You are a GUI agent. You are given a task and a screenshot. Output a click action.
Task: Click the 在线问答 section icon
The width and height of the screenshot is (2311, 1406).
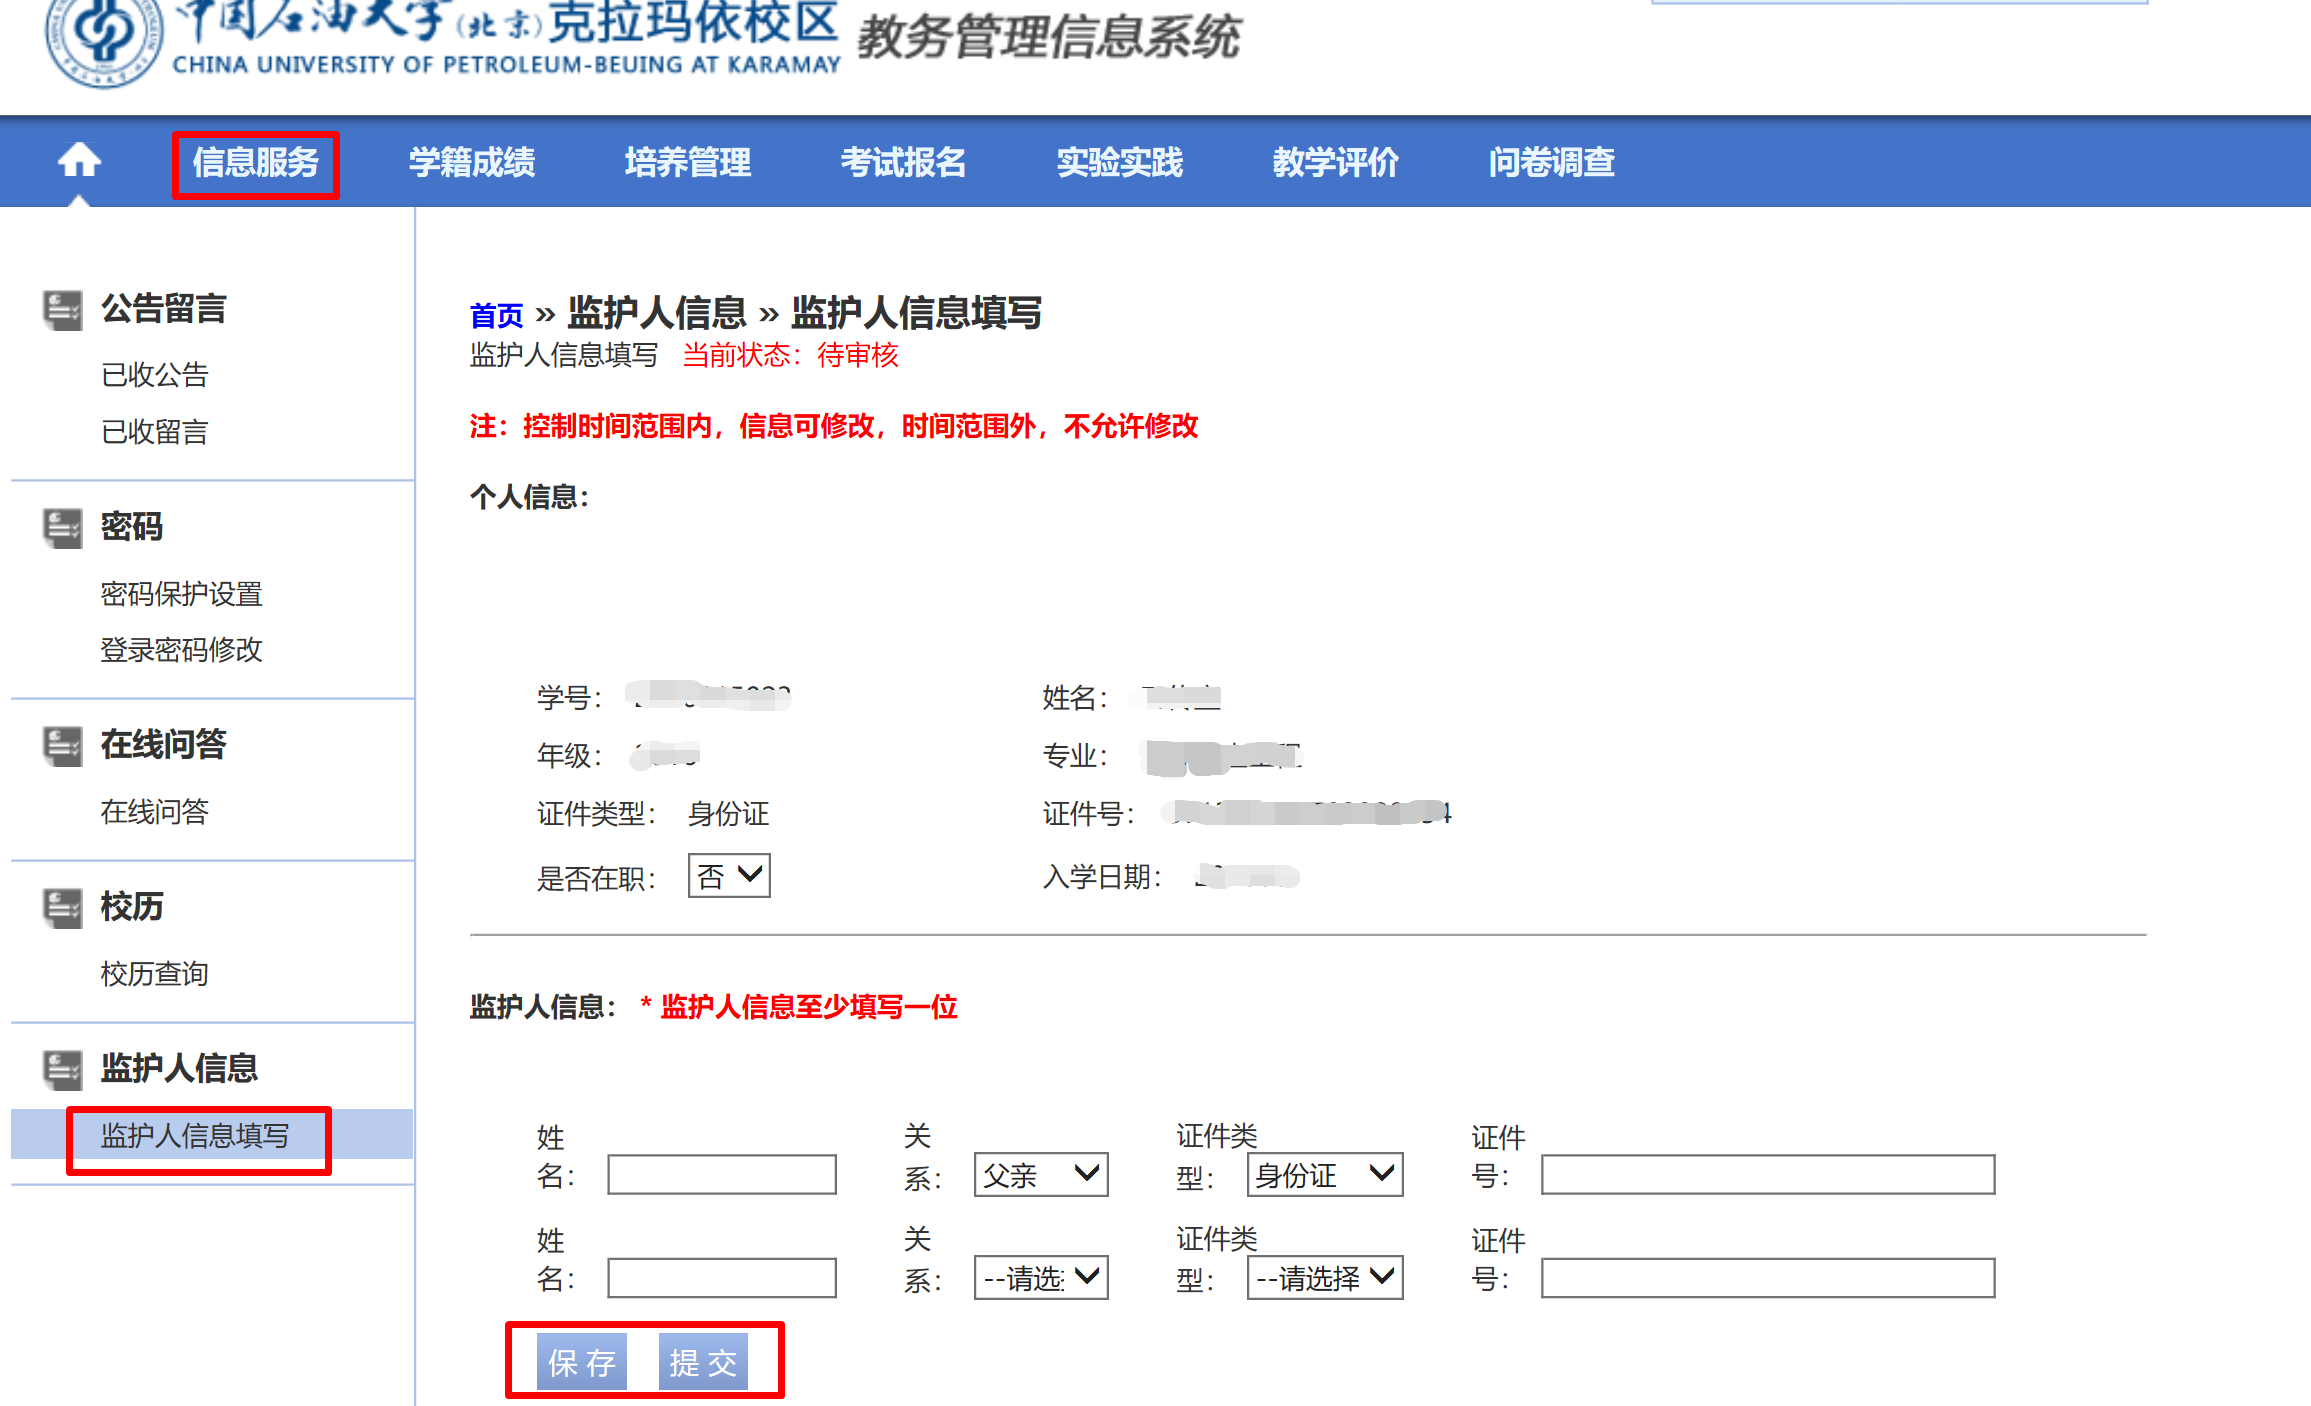coord(62,745)
